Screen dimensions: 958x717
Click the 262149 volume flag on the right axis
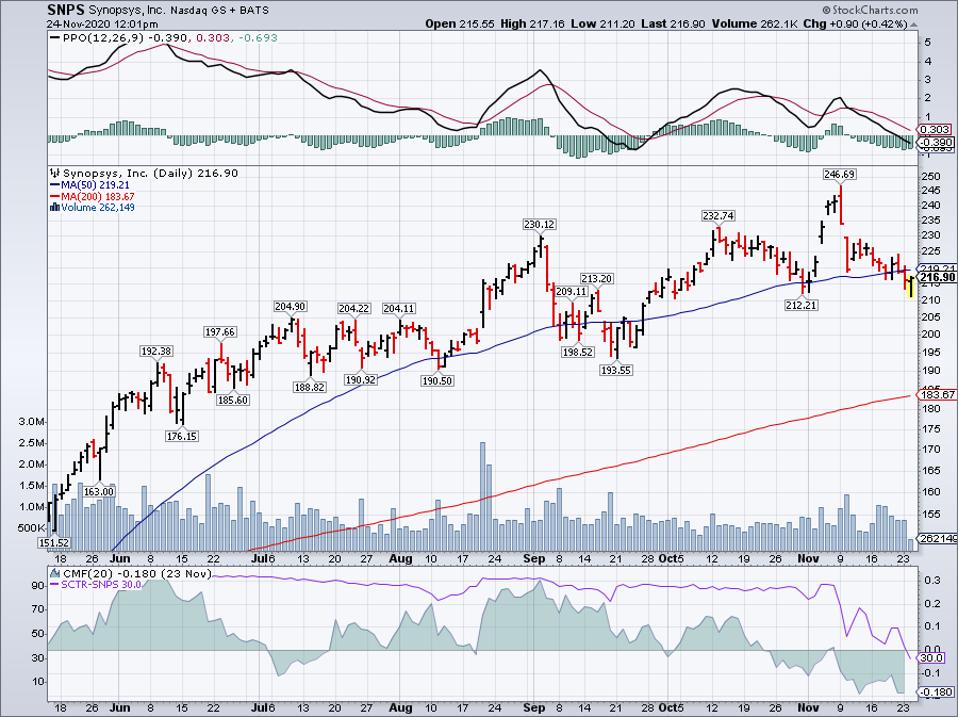point(937,539)
